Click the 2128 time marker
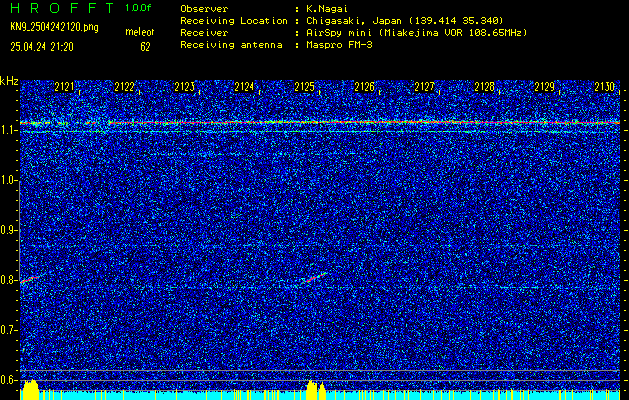 pos(484,87)
